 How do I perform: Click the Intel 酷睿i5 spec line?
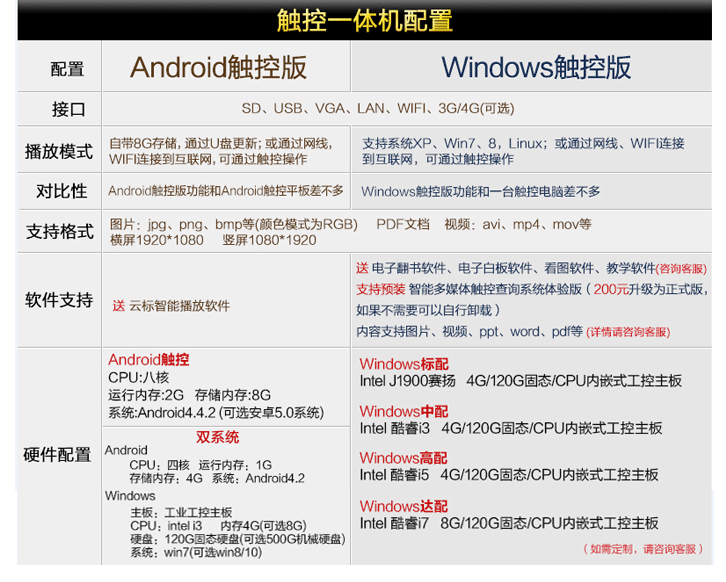(x=509, y=475)
